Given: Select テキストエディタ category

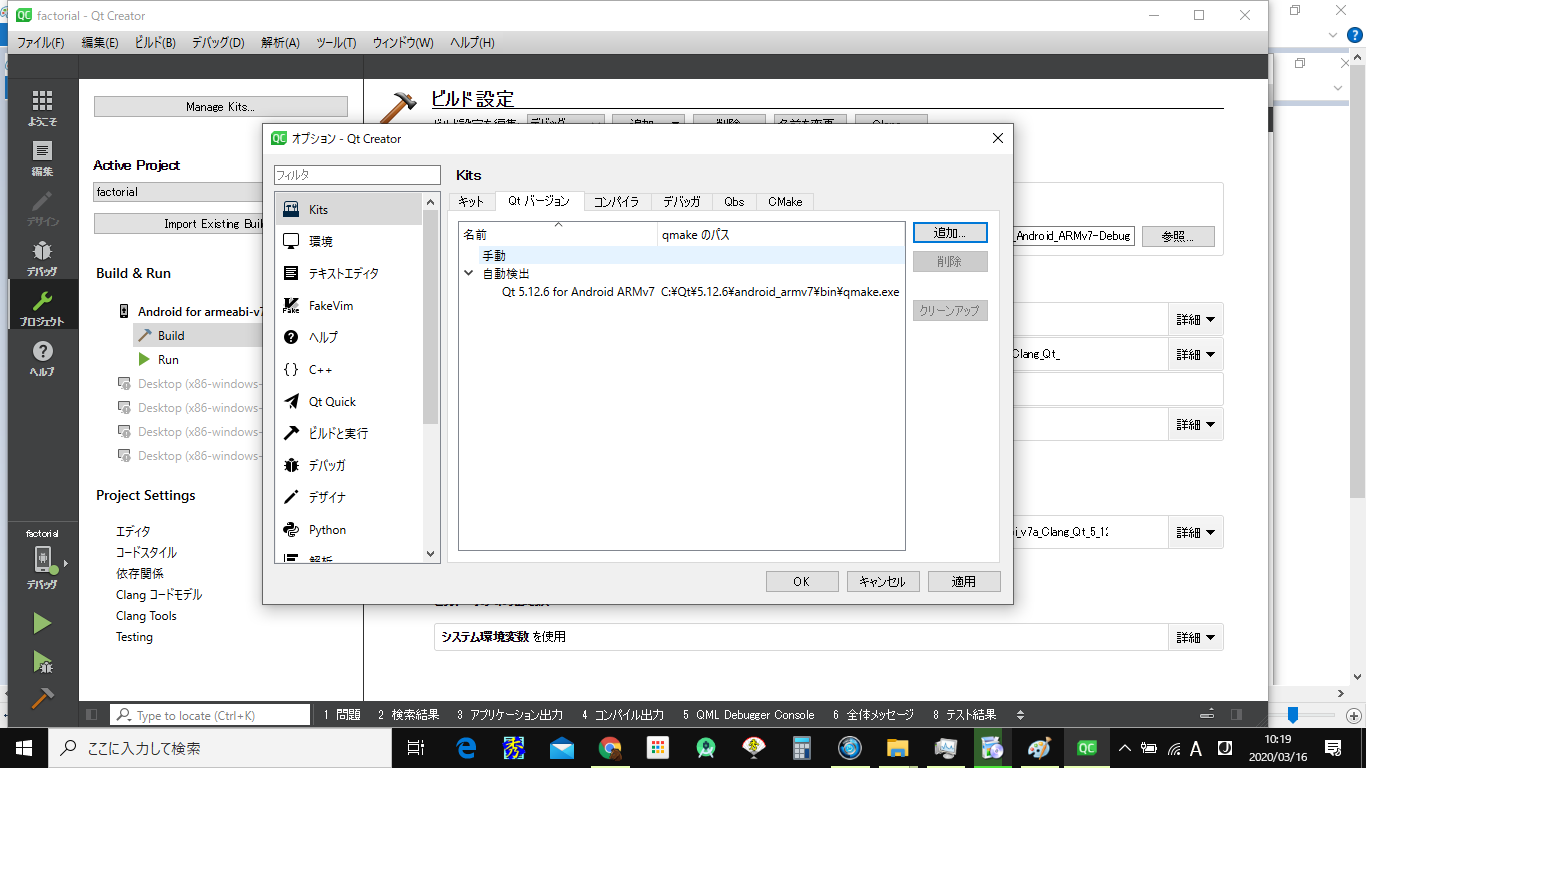Looking at the screenshot, I should [349, 273].
